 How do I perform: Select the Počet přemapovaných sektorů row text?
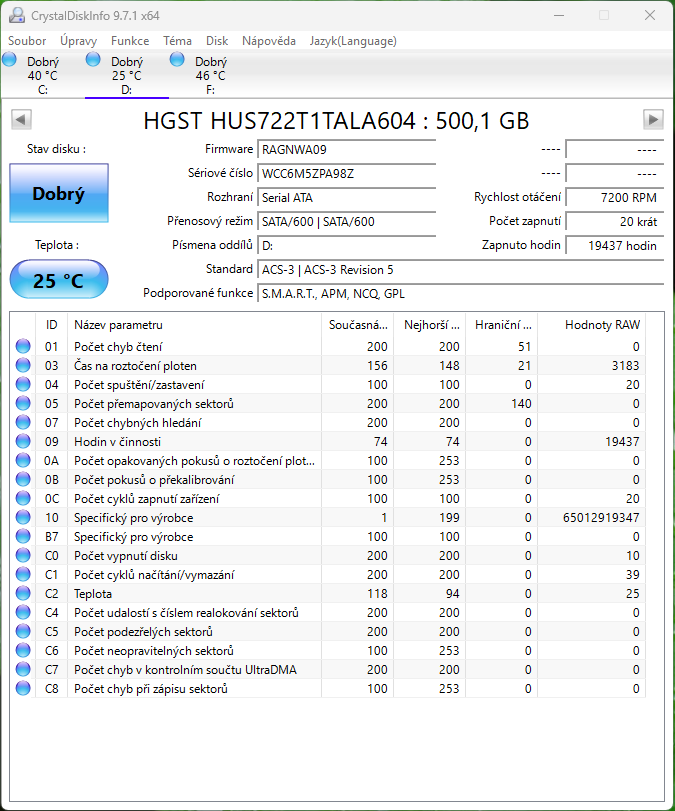coord(154,404)
